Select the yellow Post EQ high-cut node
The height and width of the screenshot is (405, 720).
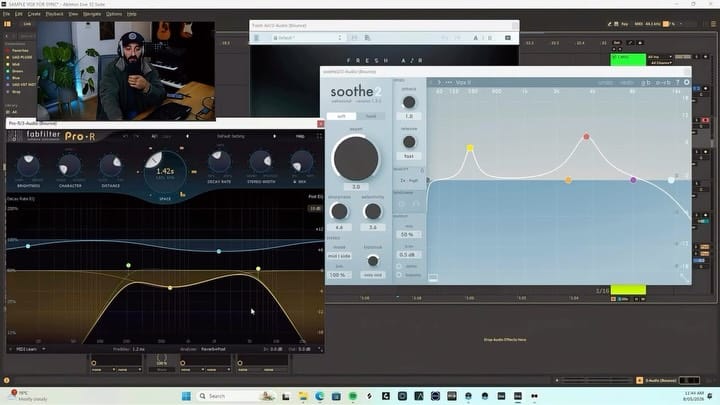click(x=259, y=269)
